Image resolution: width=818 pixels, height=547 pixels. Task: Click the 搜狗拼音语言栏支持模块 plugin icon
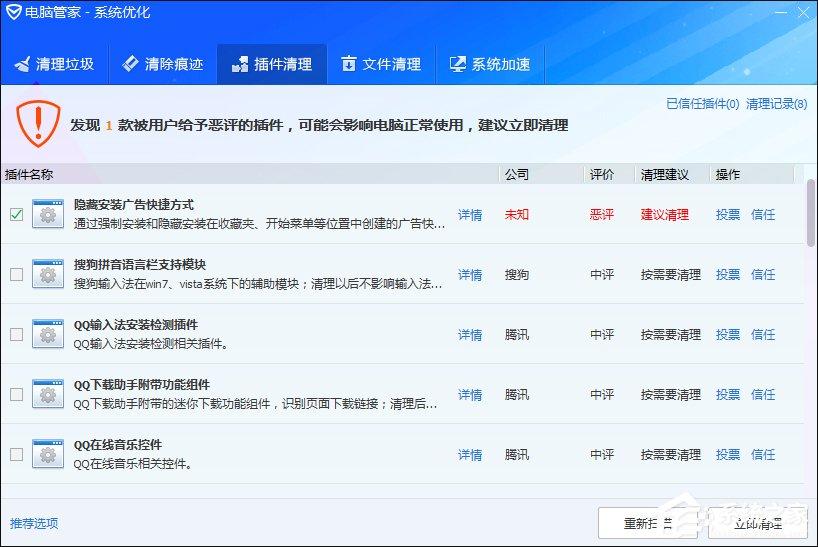click(47, 274)
